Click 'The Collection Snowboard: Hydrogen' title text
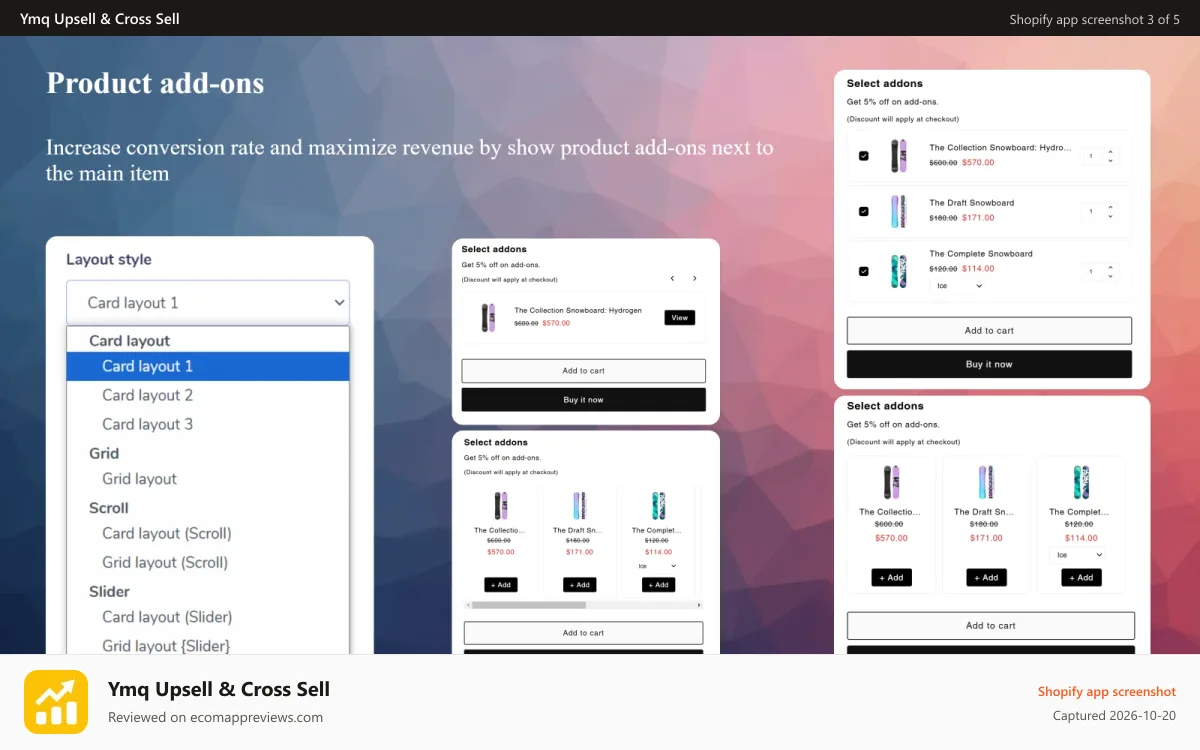 578,311
